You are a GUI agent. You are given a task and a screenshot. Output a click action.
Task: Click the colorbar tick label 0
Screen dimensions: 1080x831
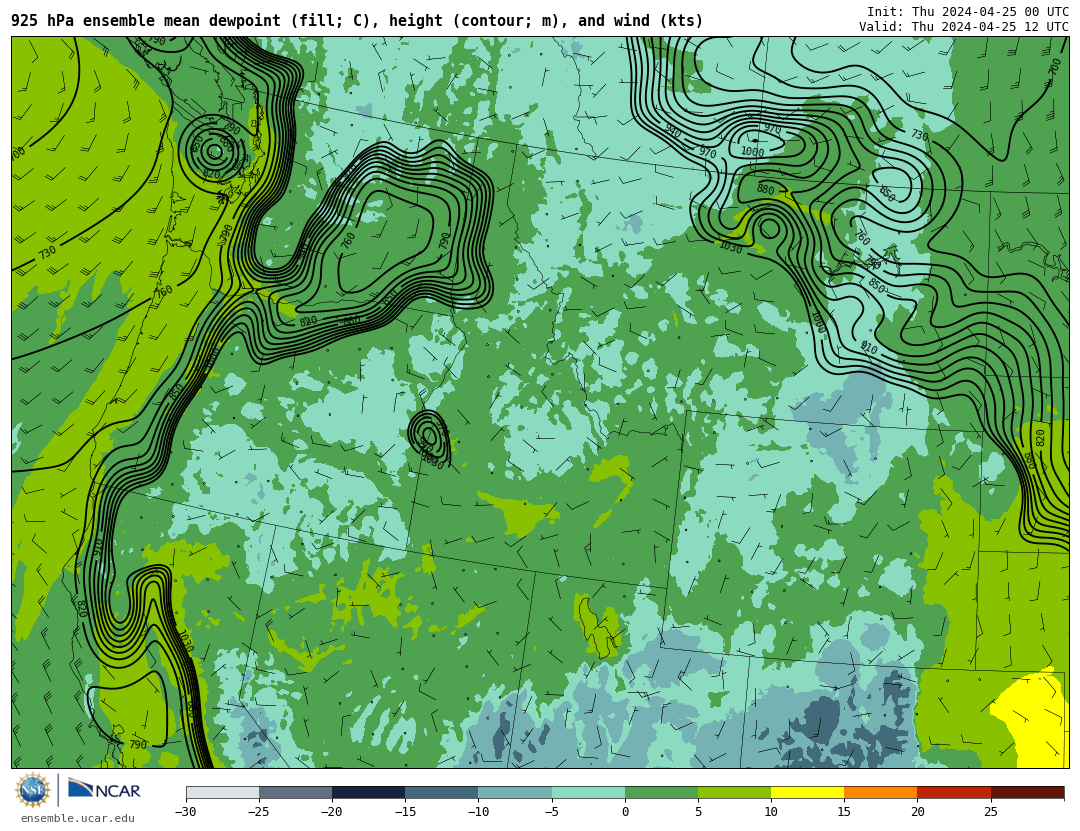(x=625, y=812)
